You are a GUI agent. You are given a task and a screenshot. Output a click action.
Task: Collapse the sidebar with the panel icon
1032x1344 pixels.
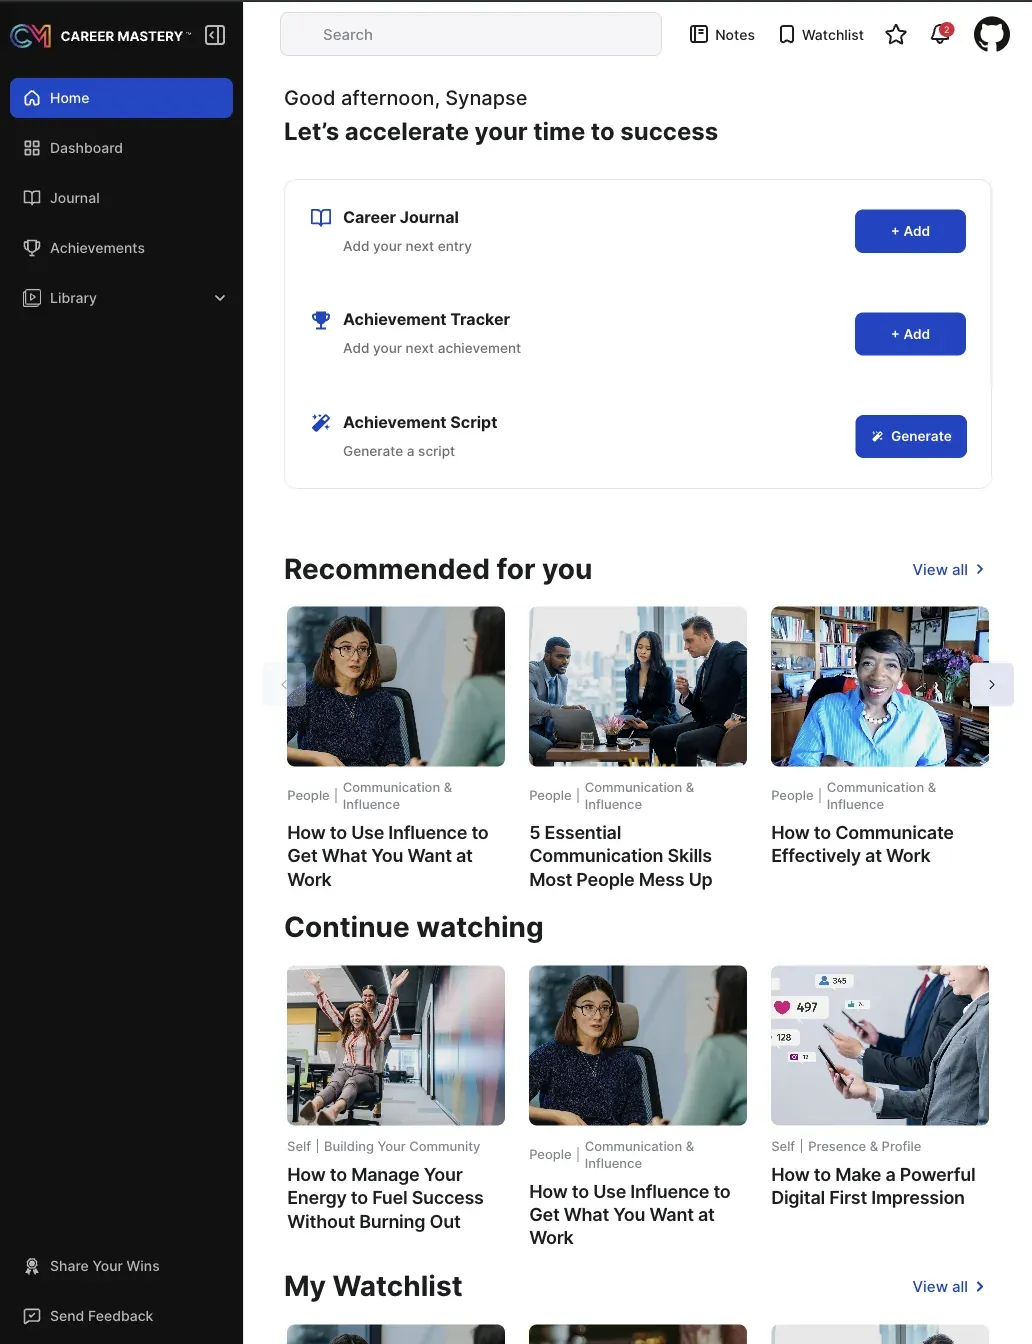tap(215, 36)
